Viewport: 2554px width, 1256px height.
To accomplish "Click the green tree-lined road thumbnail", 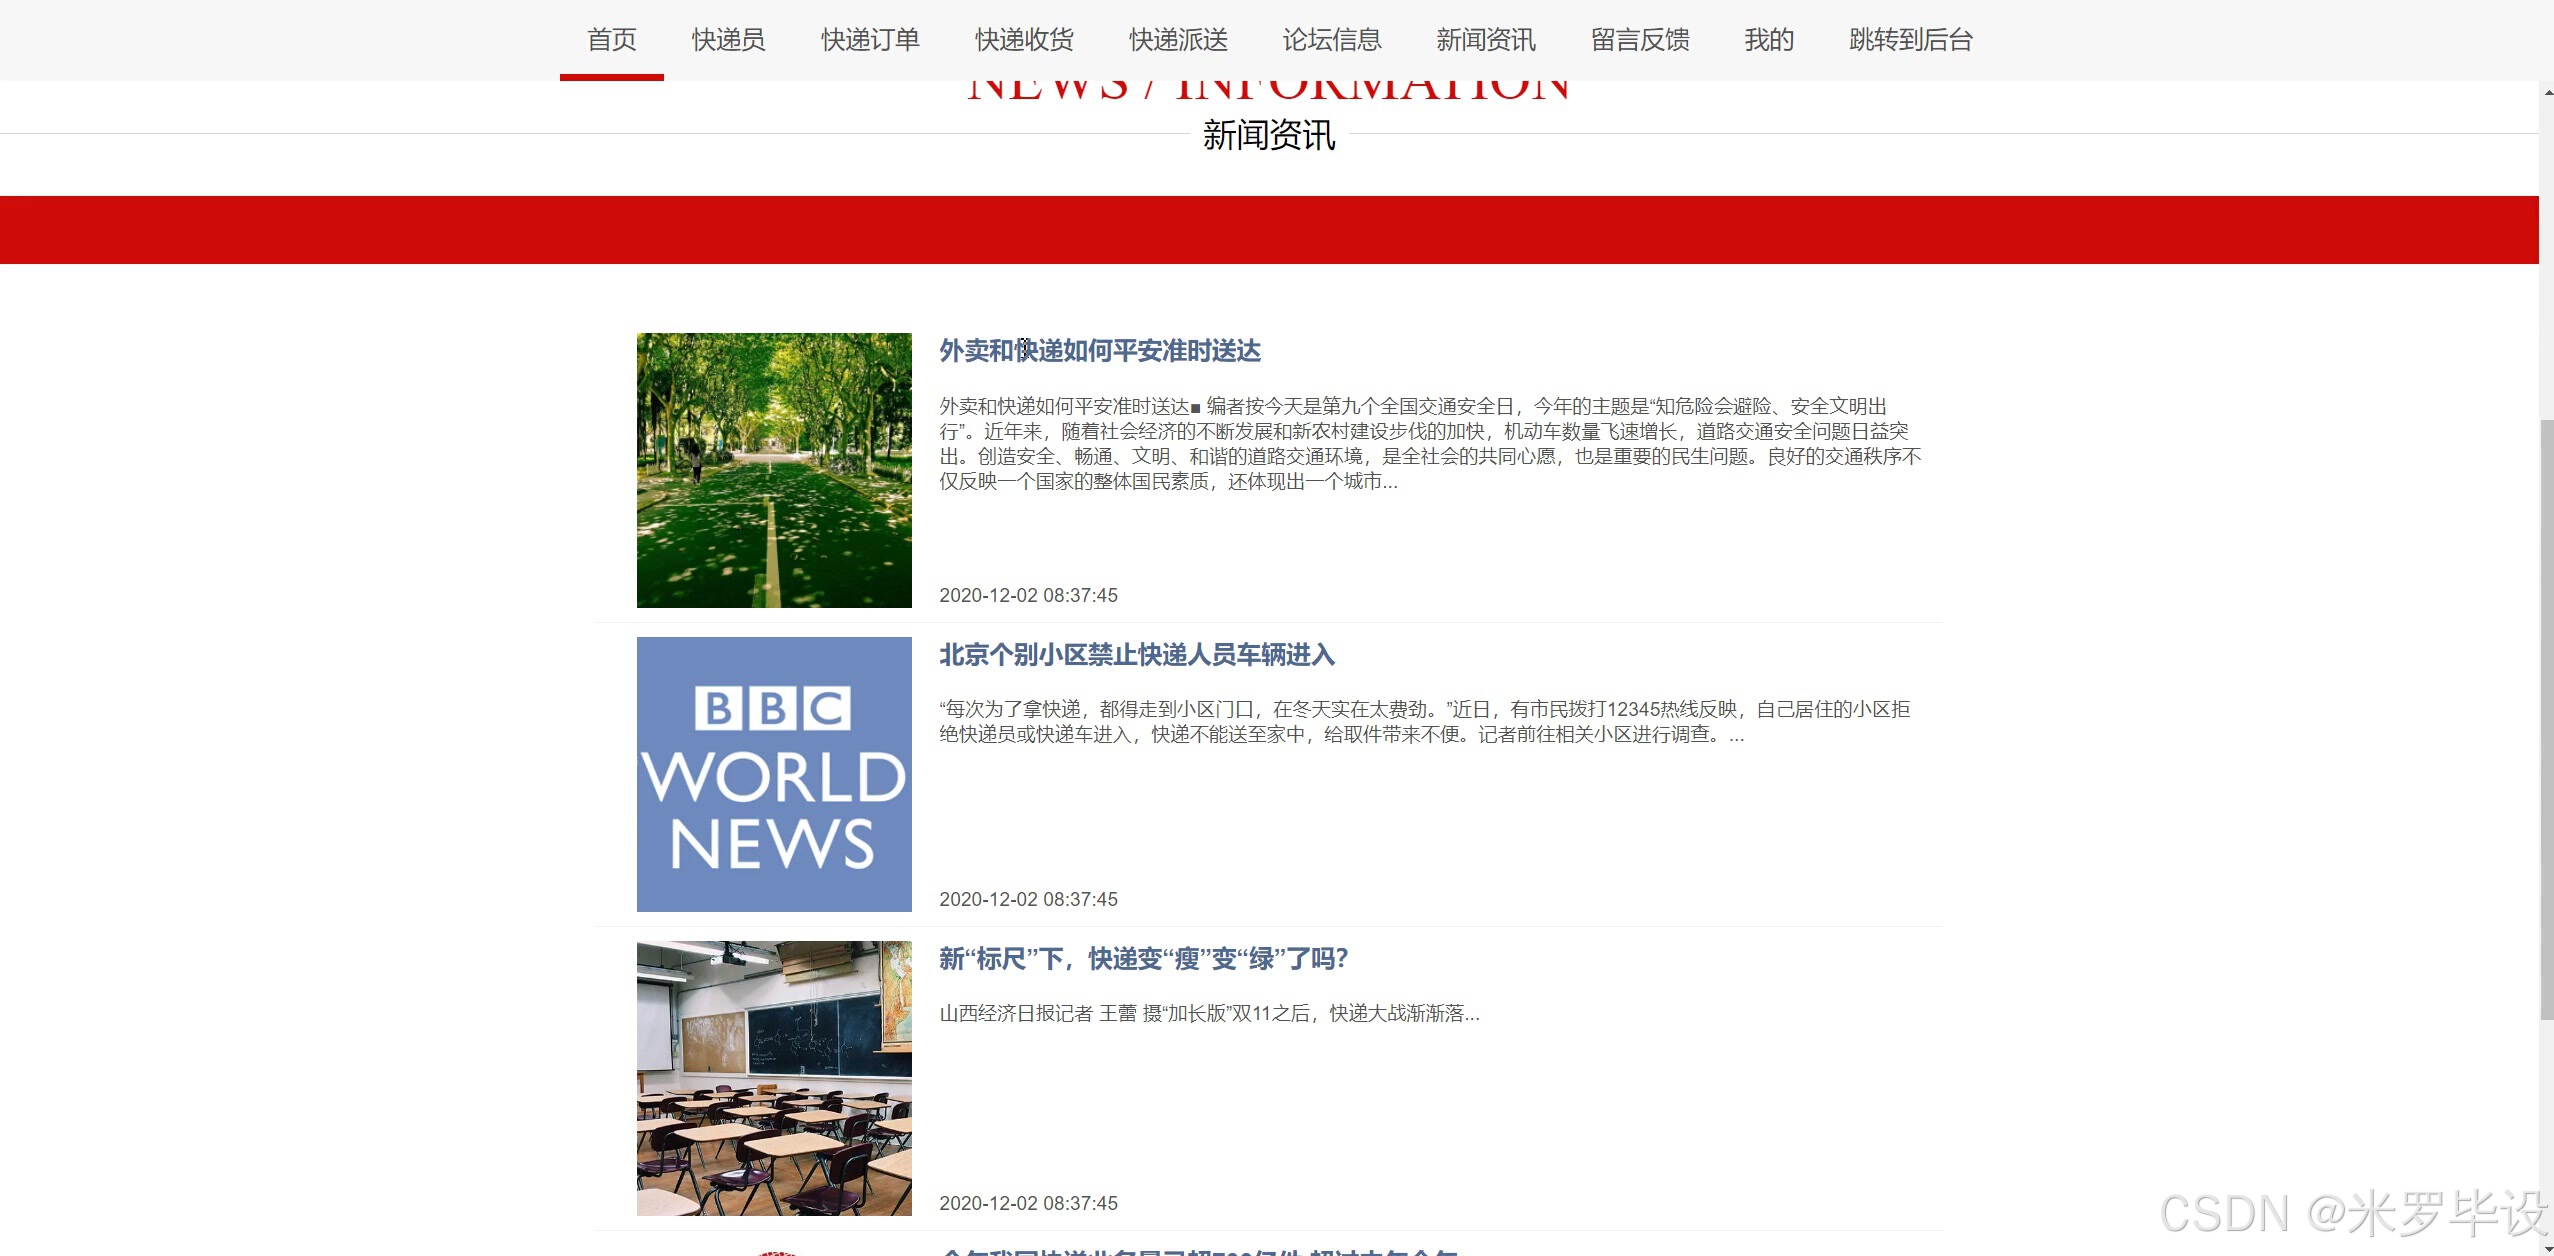I will click(x=774, y=470).
